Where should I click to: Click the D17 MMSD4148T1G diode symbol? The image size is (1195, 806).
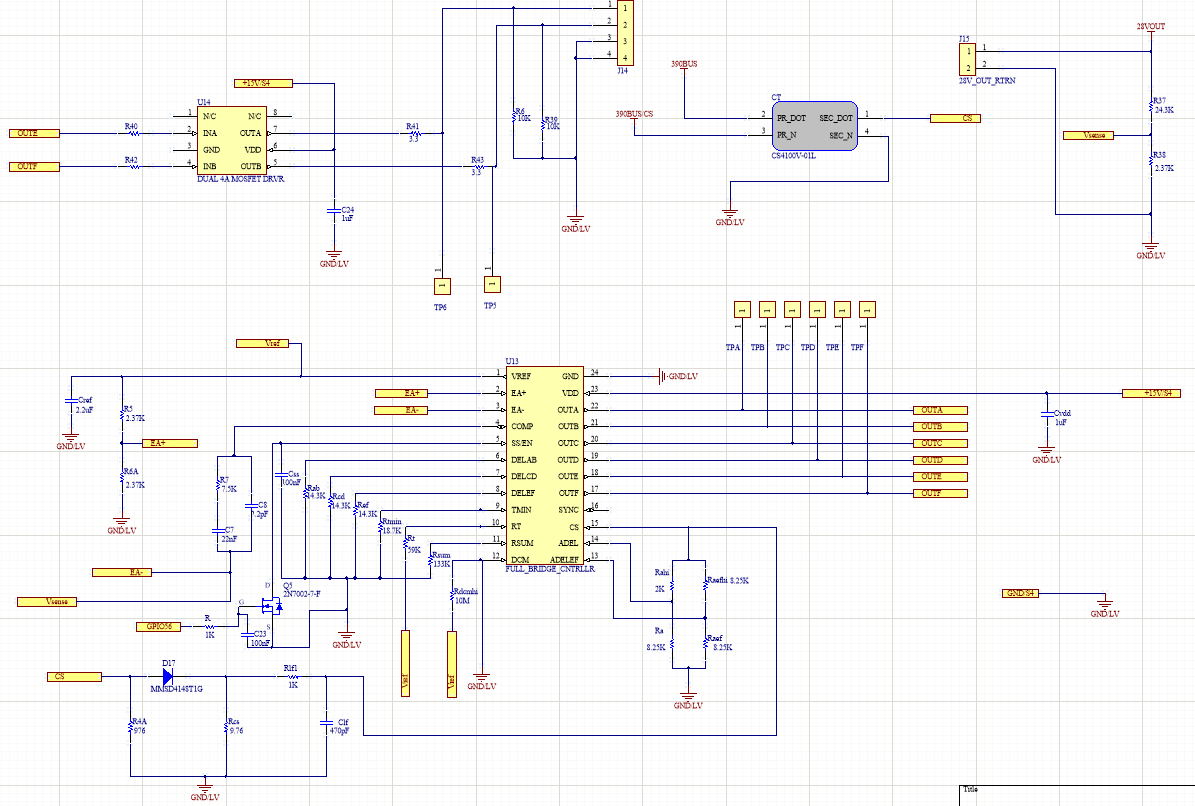pyautogui.click(x=166, y=675)
